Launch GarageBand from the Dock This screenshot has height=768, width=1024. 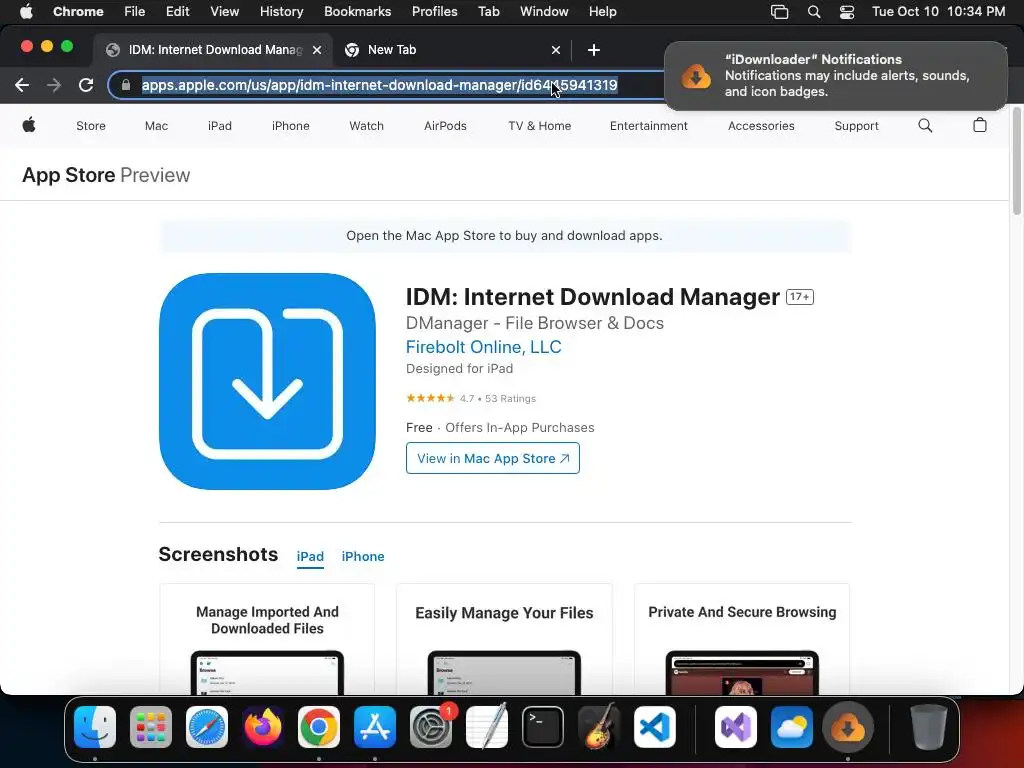click(599, 727)
